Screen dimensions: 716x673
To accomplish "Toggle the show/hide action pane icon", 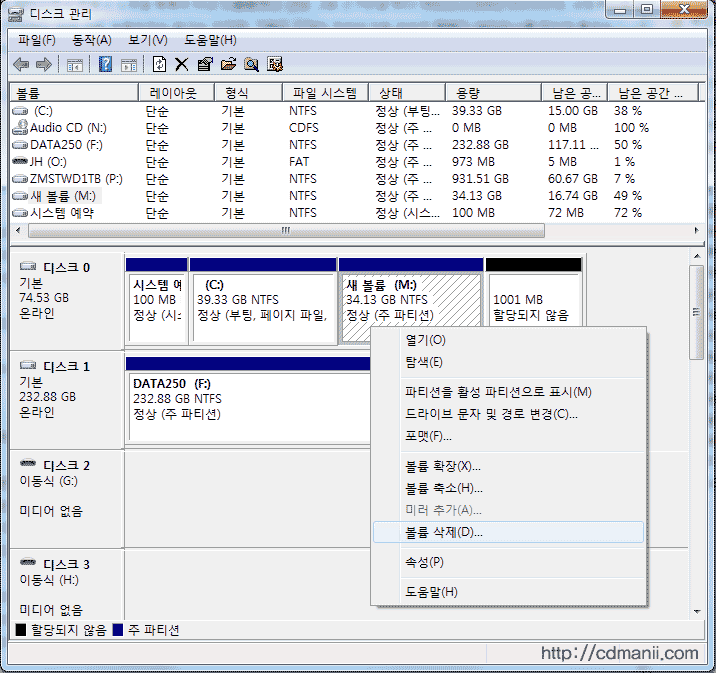I will point(129,65).
